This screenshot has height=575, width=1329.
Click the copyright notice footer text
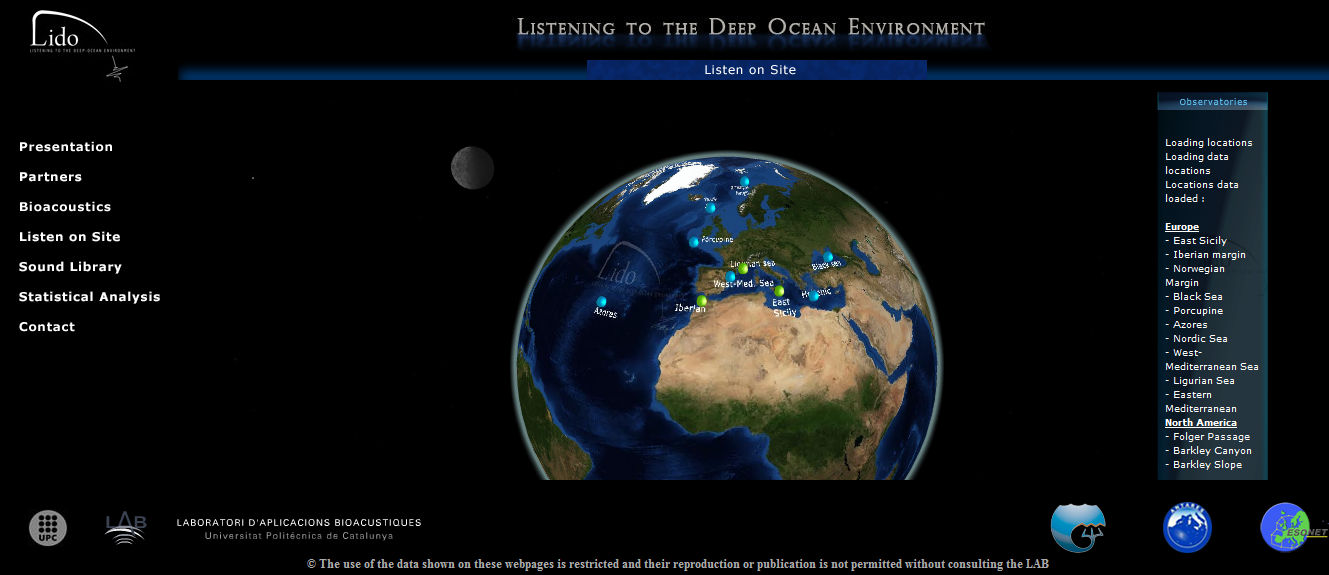click(677, 564)
